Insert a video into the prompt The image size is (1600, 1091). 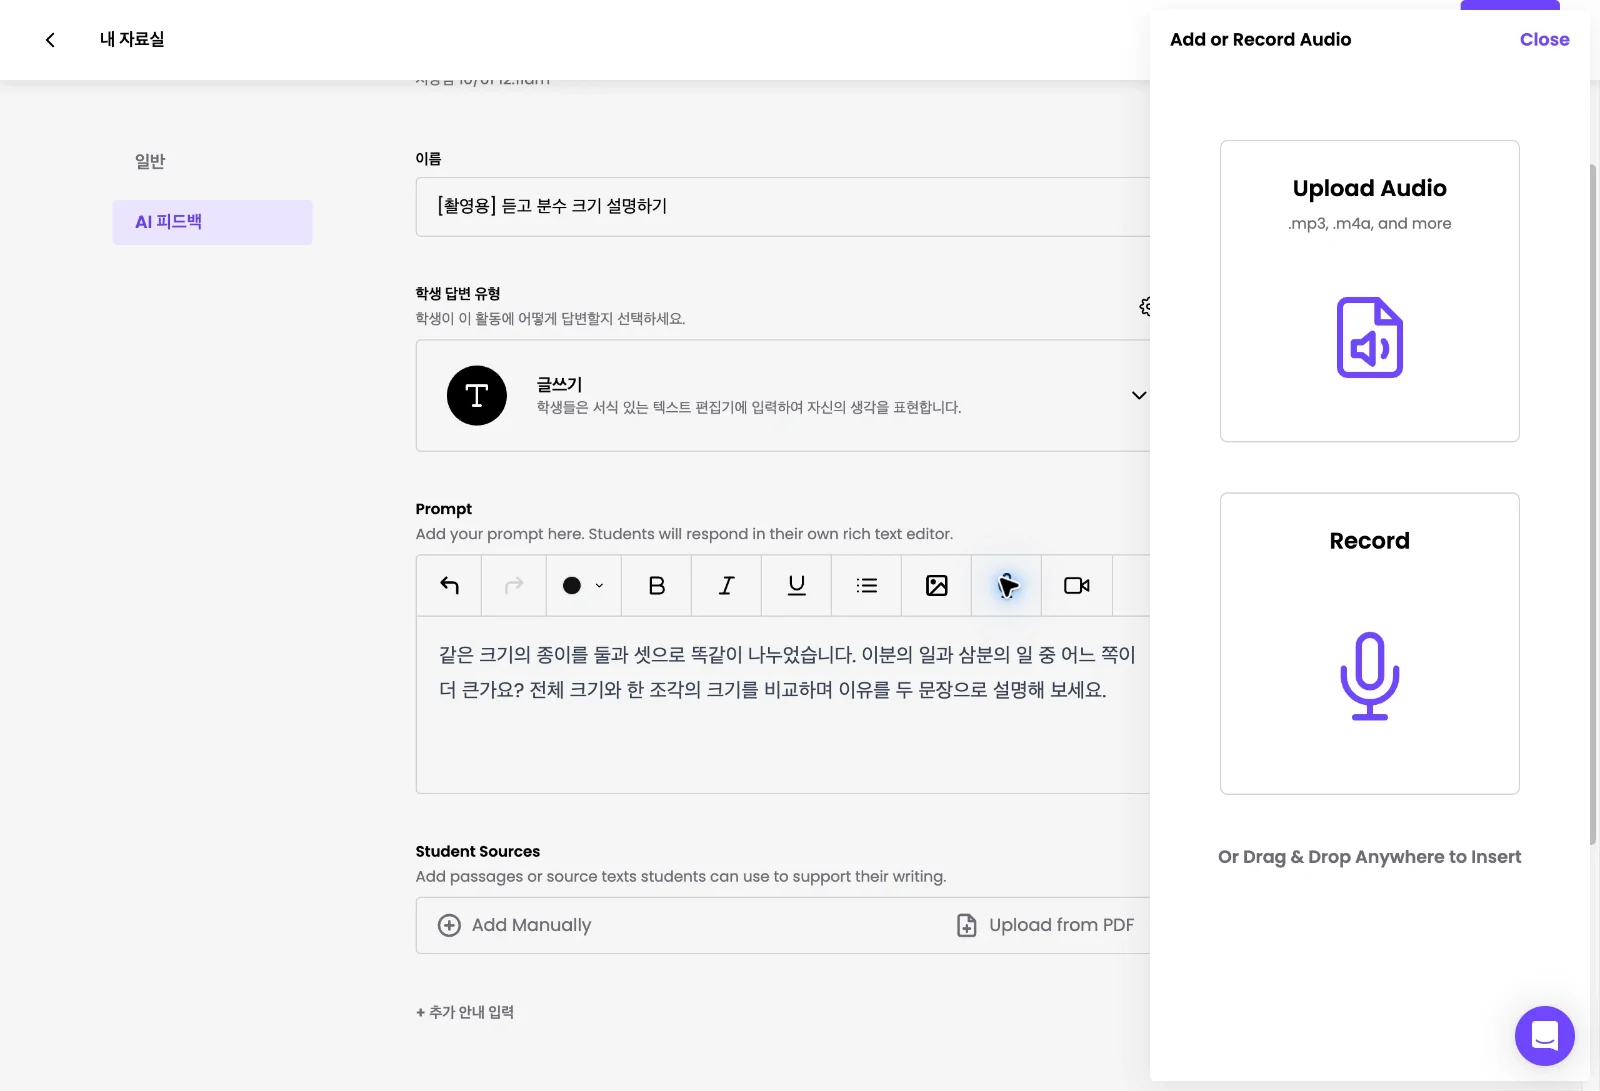click(1077, 585)
